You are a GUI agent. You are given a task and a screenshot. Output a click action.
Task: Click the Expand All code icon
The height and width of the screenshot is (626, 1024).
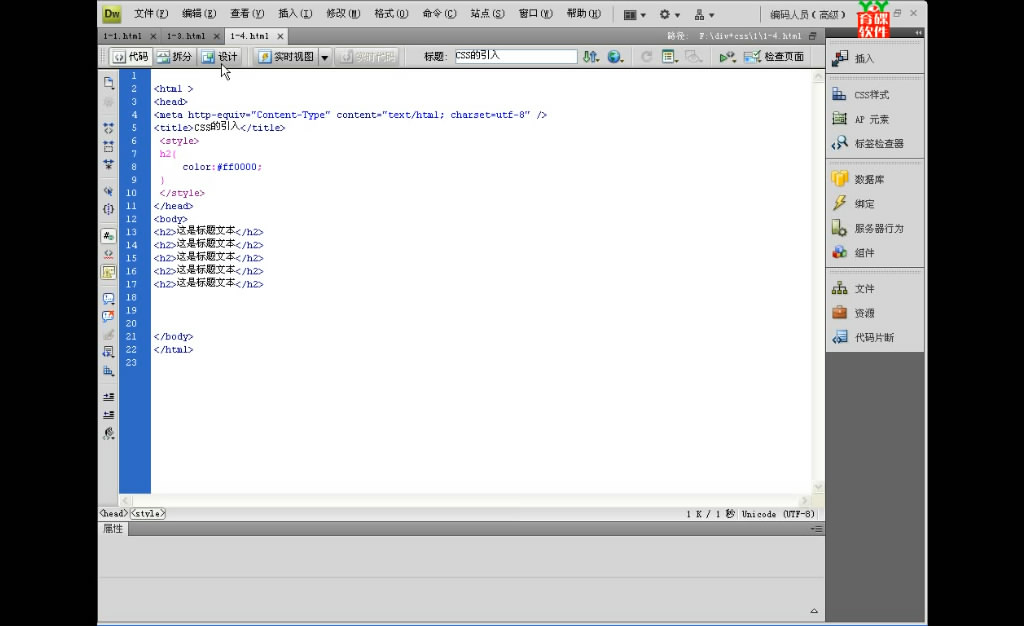(x=108, y=164)
